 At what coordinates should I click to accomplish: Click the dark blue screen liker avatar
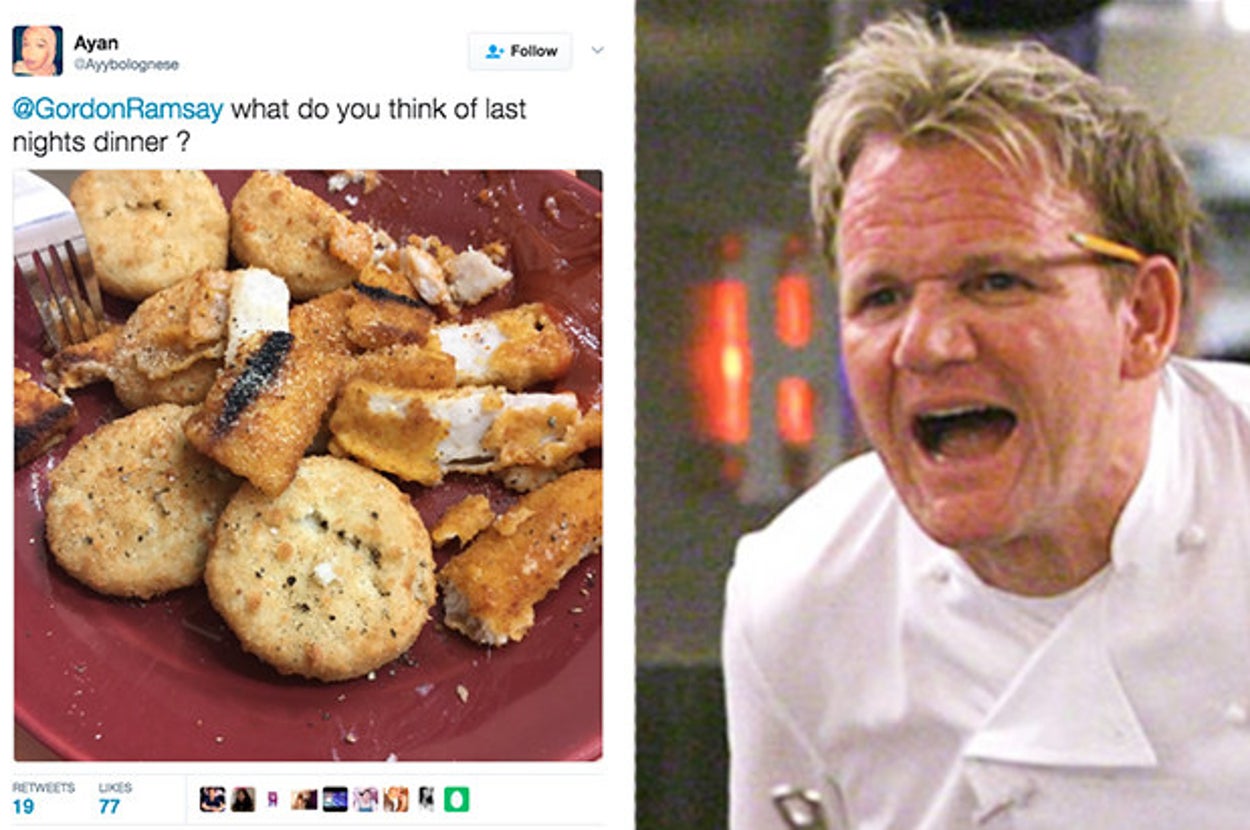click(335, 799)
